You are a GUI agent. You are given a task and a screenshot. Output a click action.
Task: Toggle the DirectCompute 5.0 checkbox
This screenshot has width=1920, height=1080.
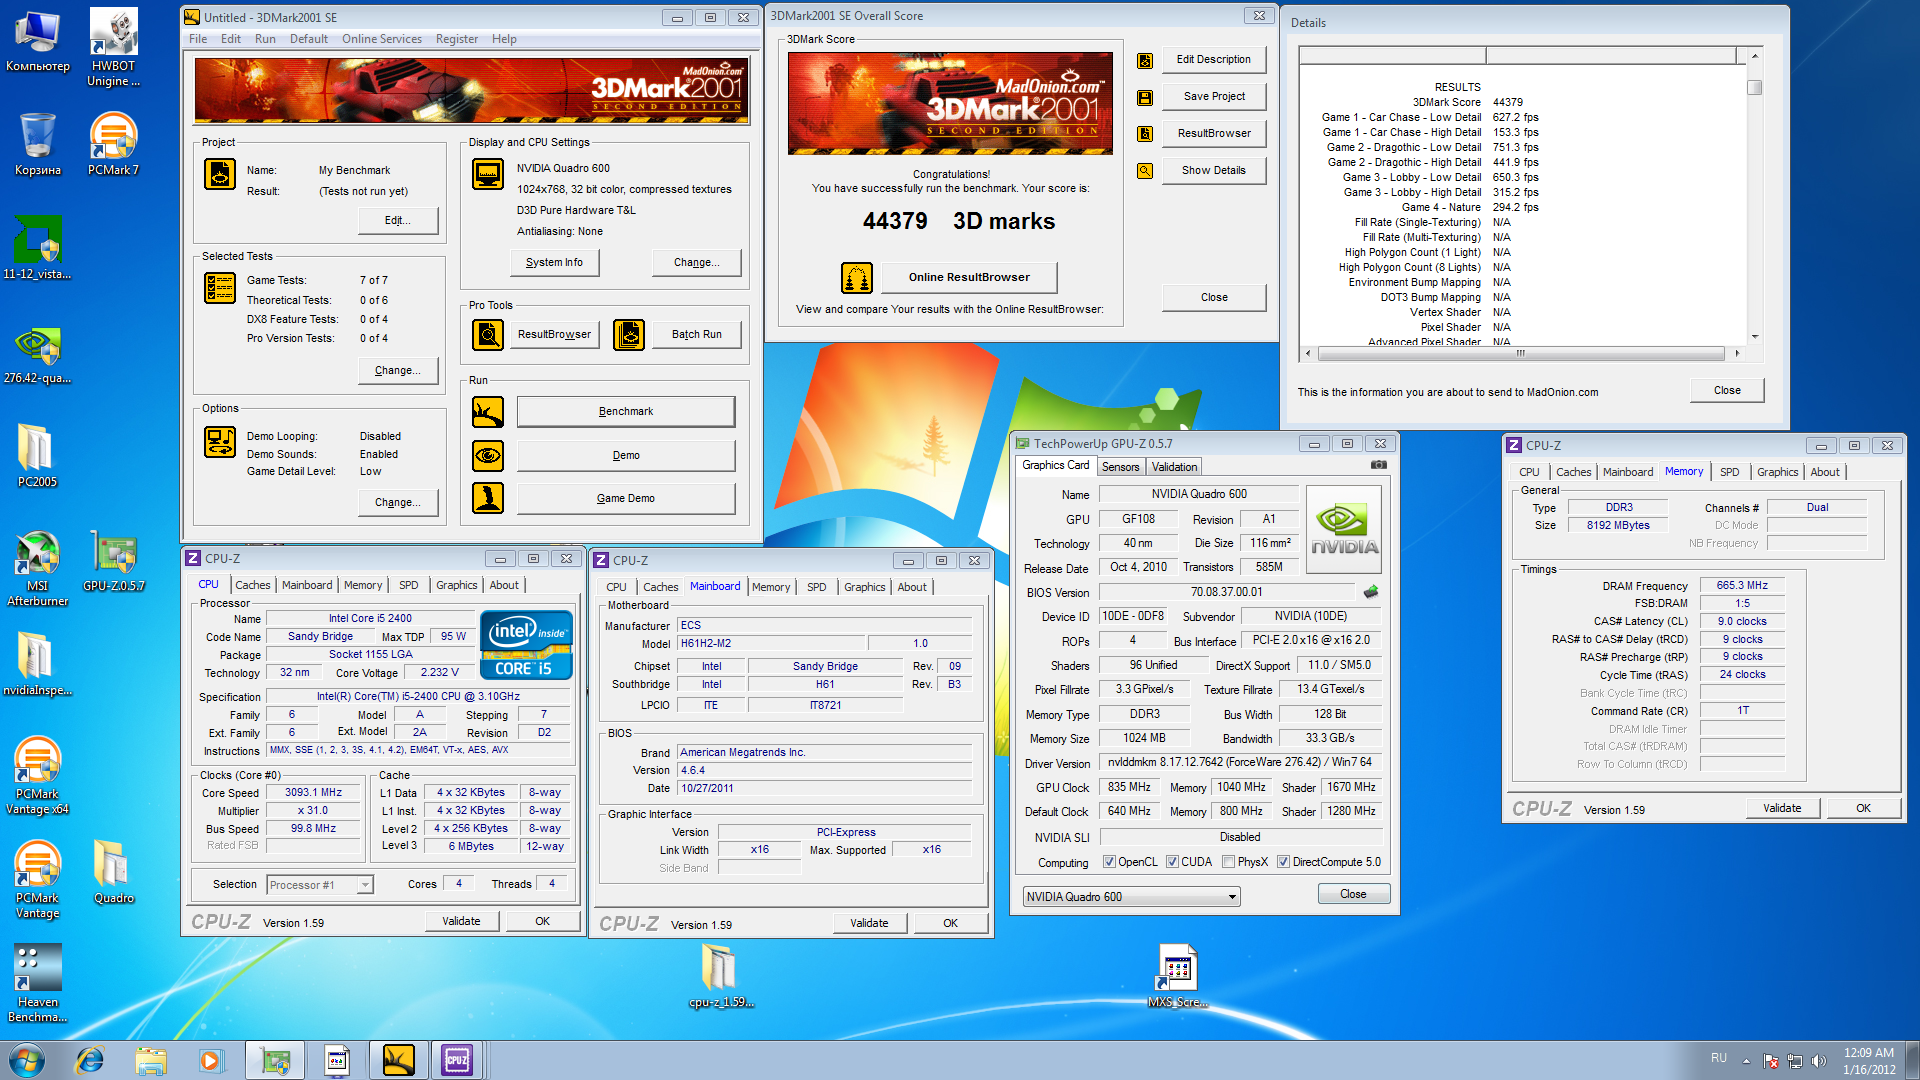[x=1283, y=862]
